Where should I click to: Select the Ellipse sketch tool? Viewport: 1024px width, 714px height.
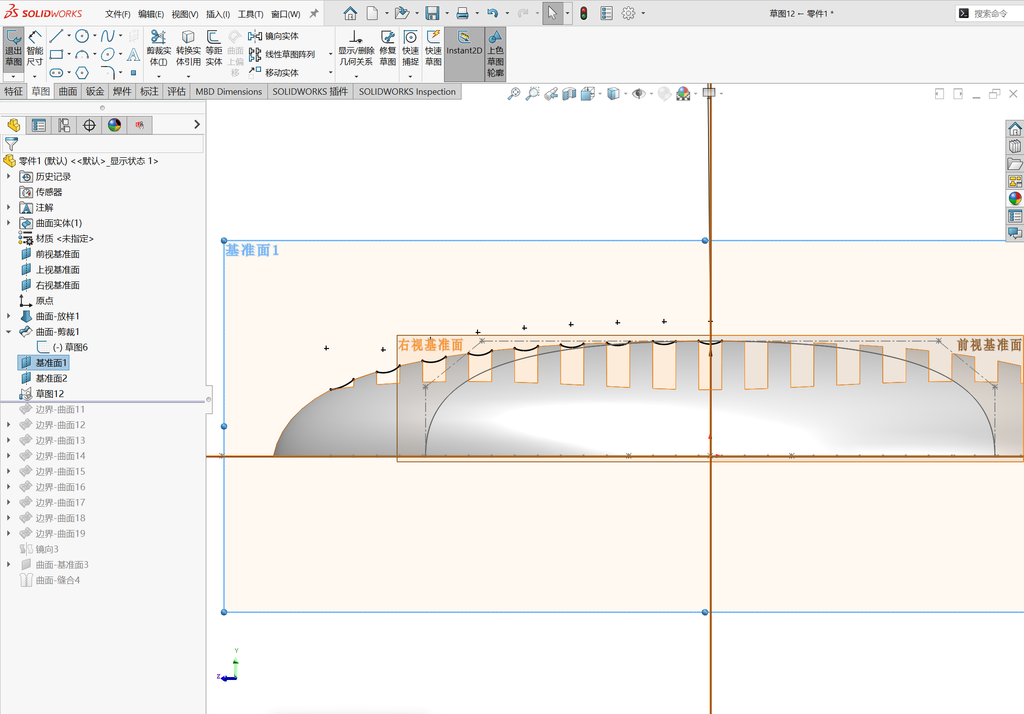pos(108,54)
